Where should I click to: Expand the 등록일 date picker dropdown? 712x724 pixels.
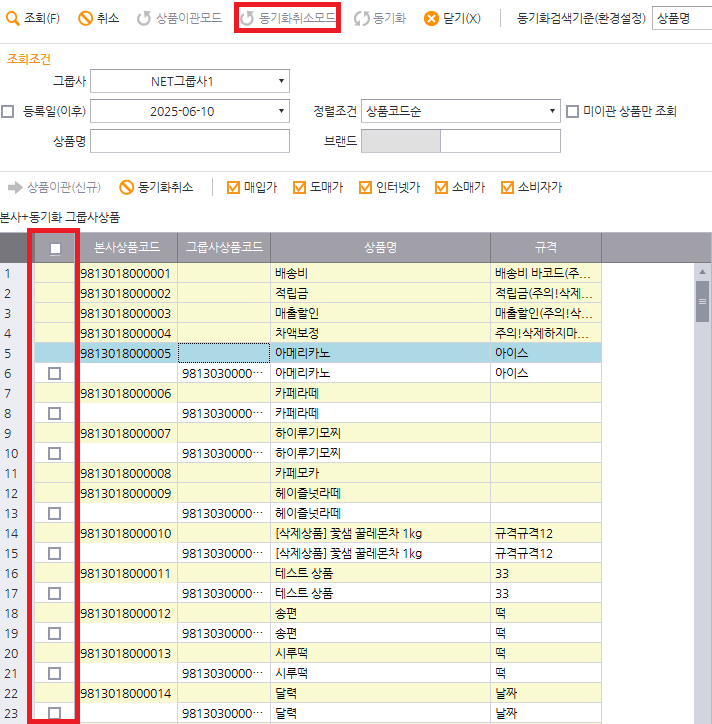tap(282, 111)
